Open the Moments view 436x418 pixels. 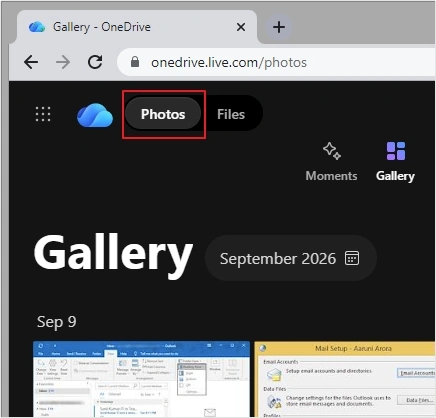pos(331,162)
